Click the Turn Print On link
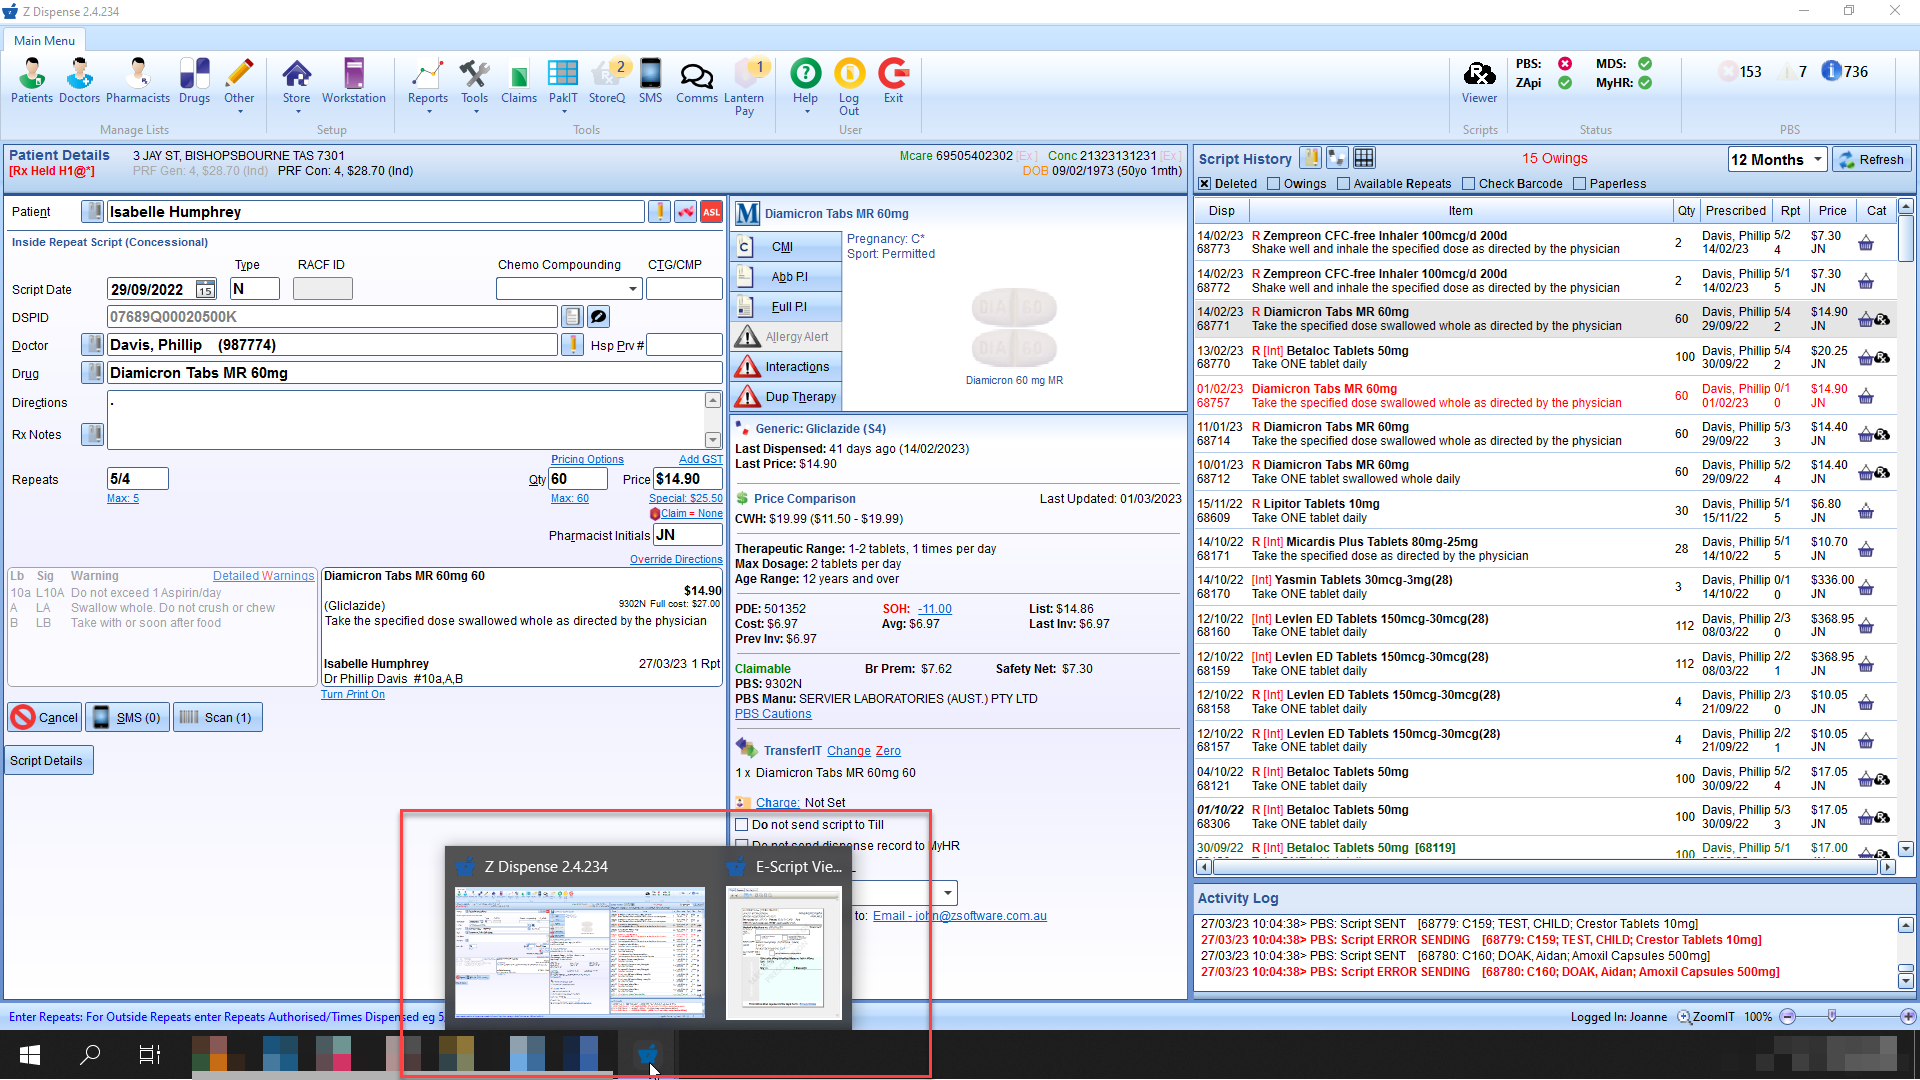This screenshot has height=1080, width=1920. pyautogui.click(x=353, y=694)
